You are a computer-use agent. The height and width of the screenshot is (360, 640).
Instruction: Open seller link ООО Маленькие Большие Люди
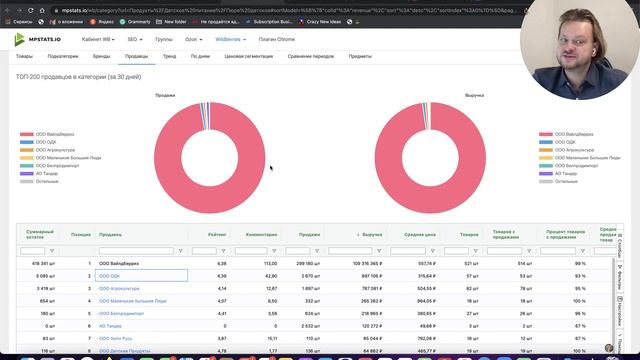click(133, 301)
